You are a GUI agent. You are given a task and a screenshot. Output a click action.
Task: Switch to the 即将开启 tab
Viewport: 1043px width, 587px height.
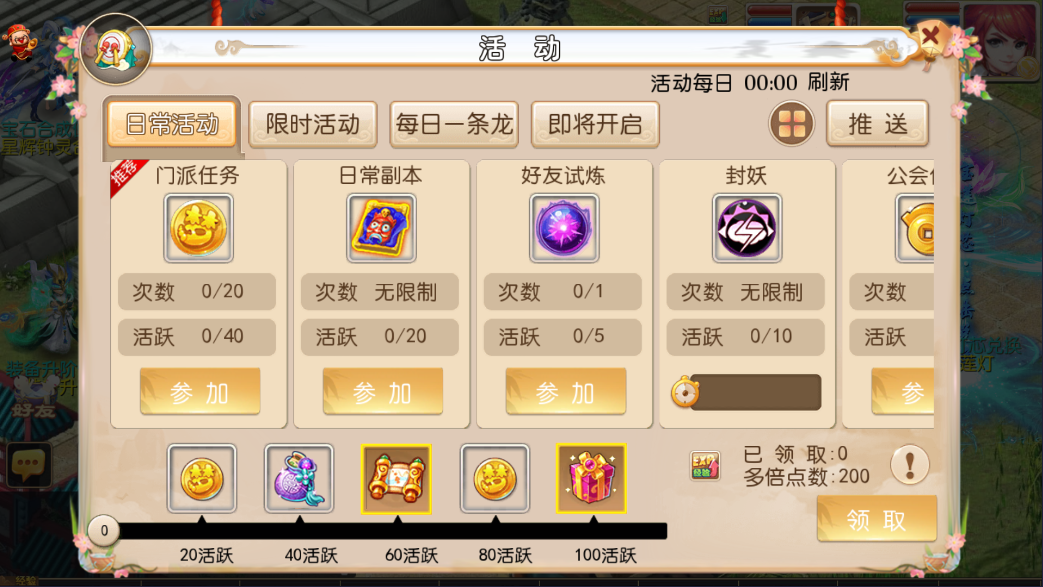[595, 124]
